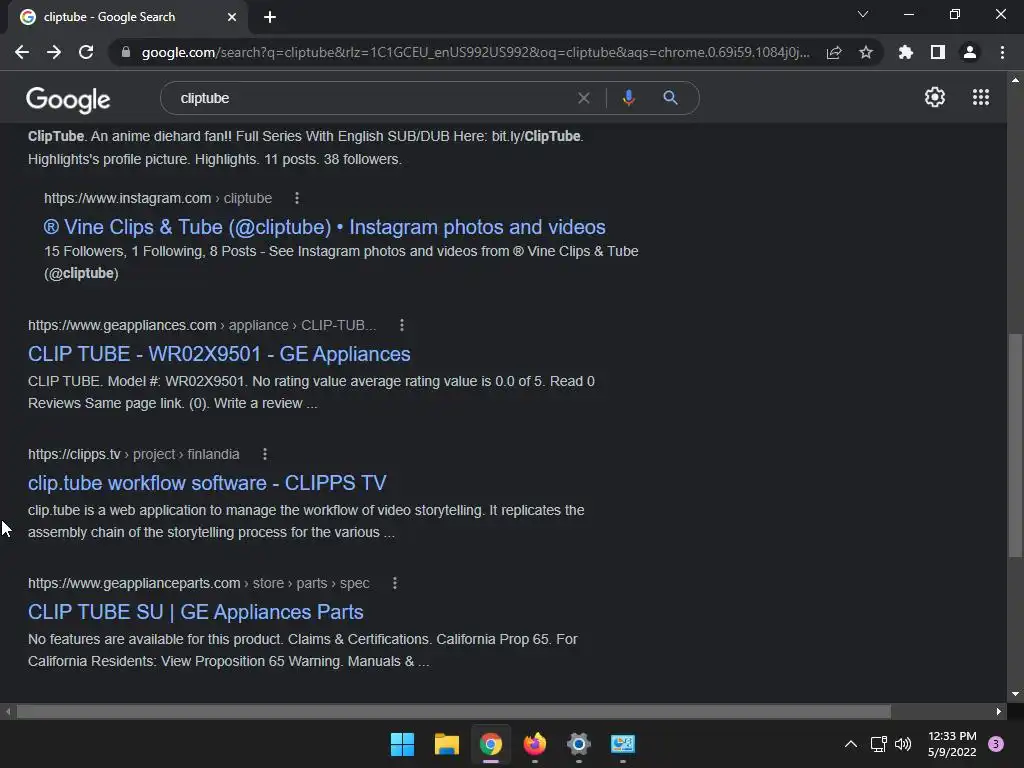Screen dimensions: 1024x768
Task: Reload the current Google search page
Action: point(86,52)
